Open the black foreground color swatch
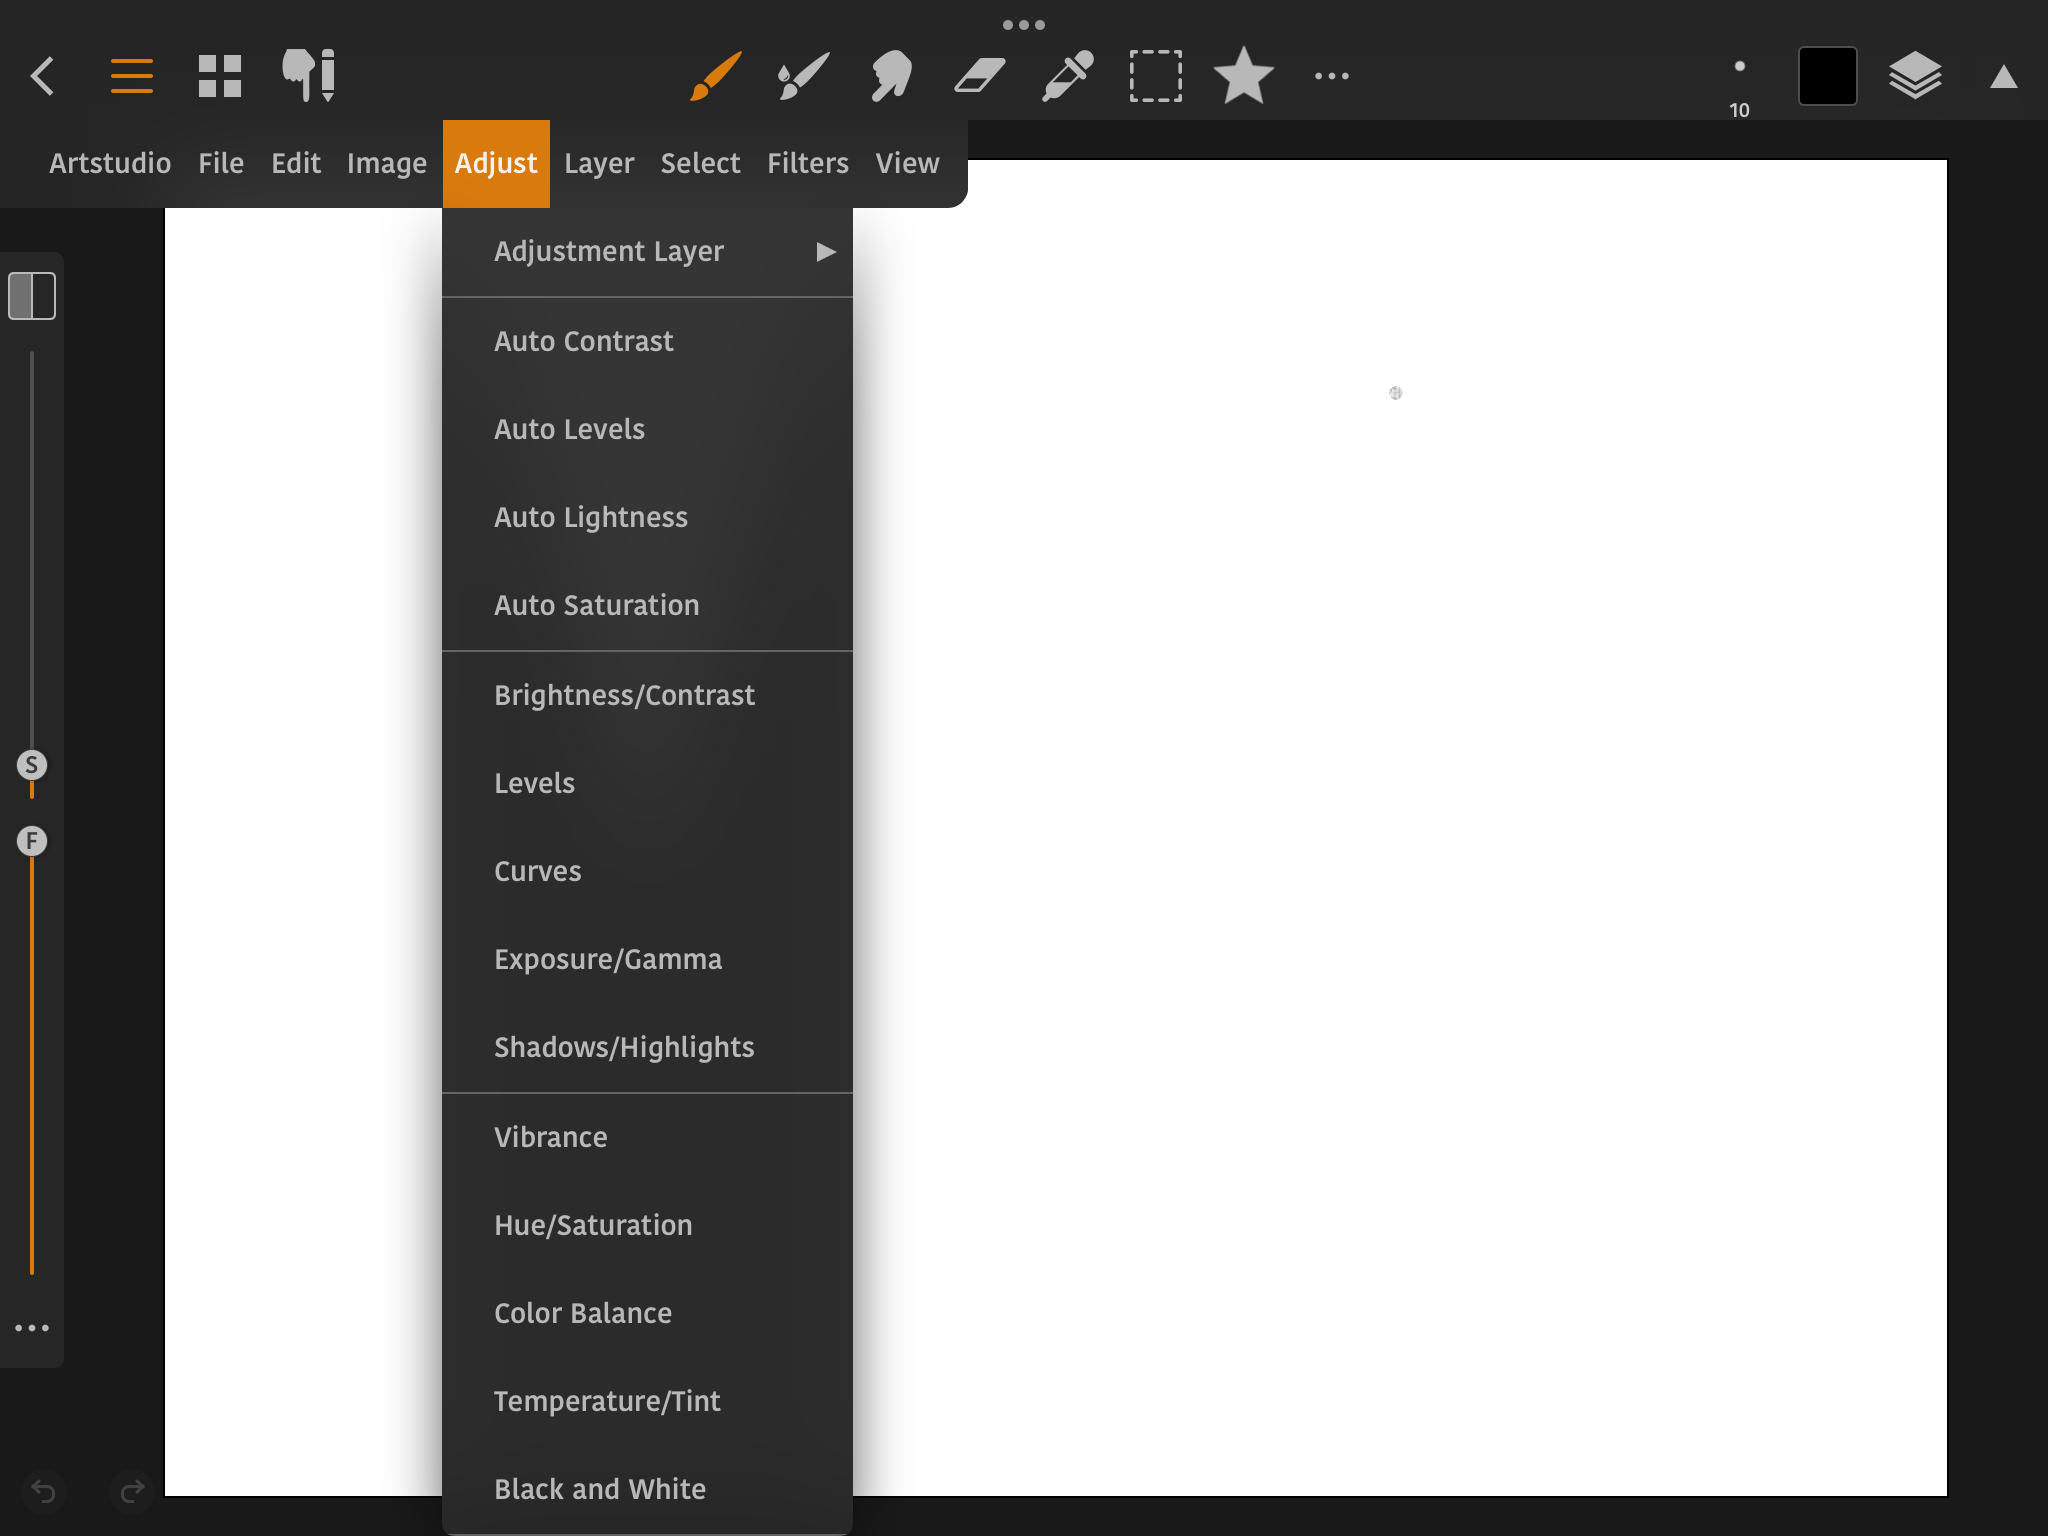This screenshot has height=1536, width=2048. (1827, 76)
